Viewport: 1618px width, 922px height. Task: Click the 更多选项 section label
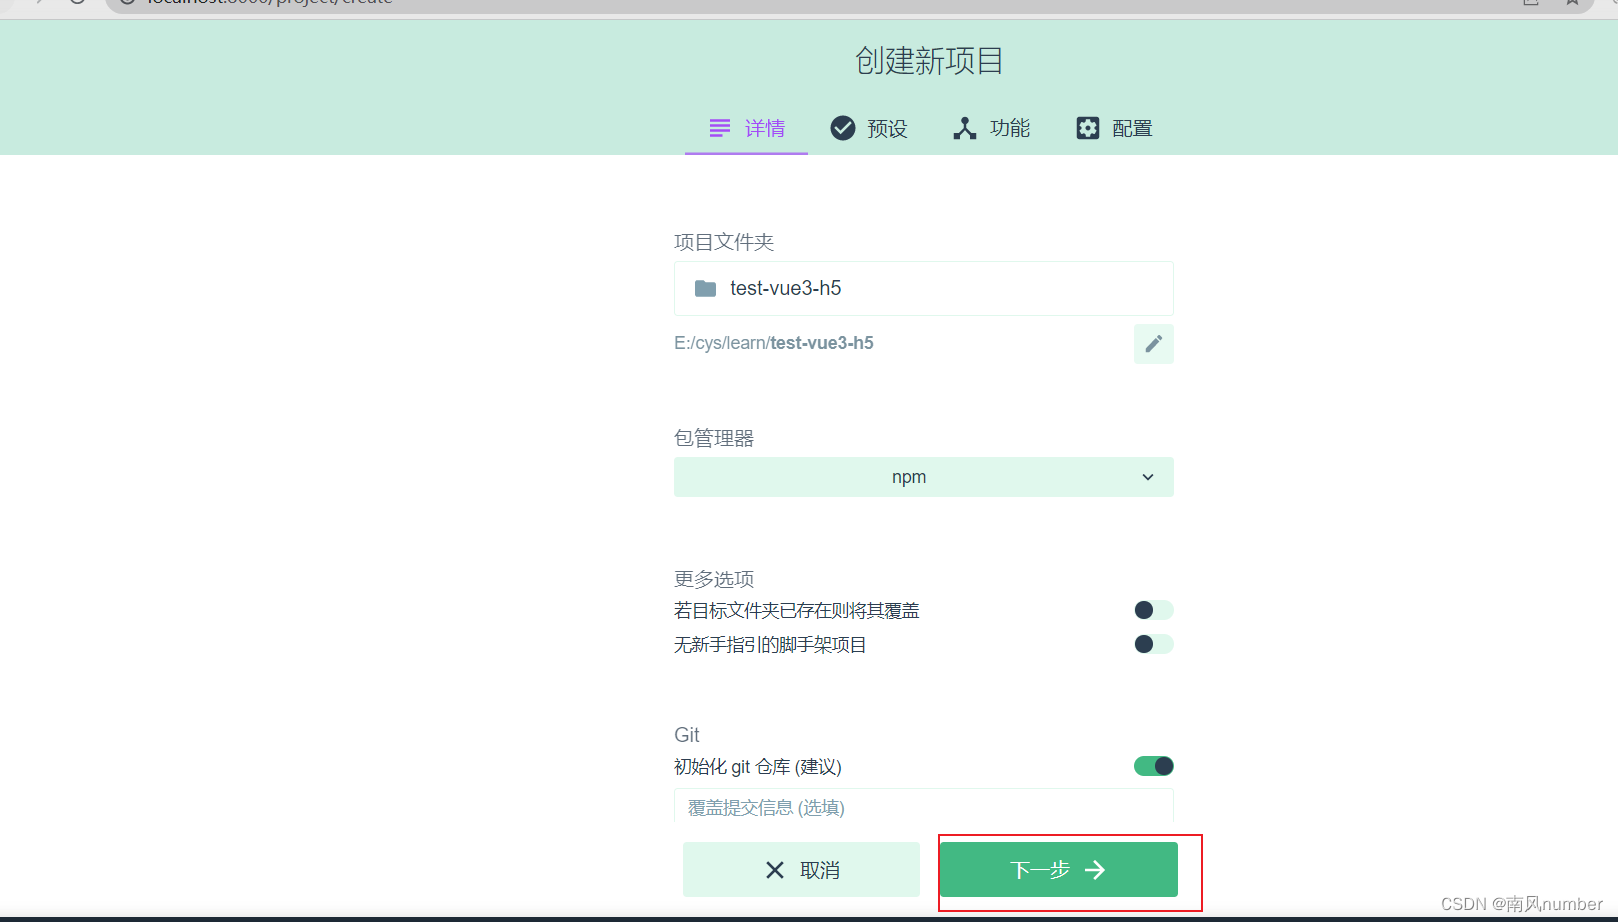click(714, 579)
